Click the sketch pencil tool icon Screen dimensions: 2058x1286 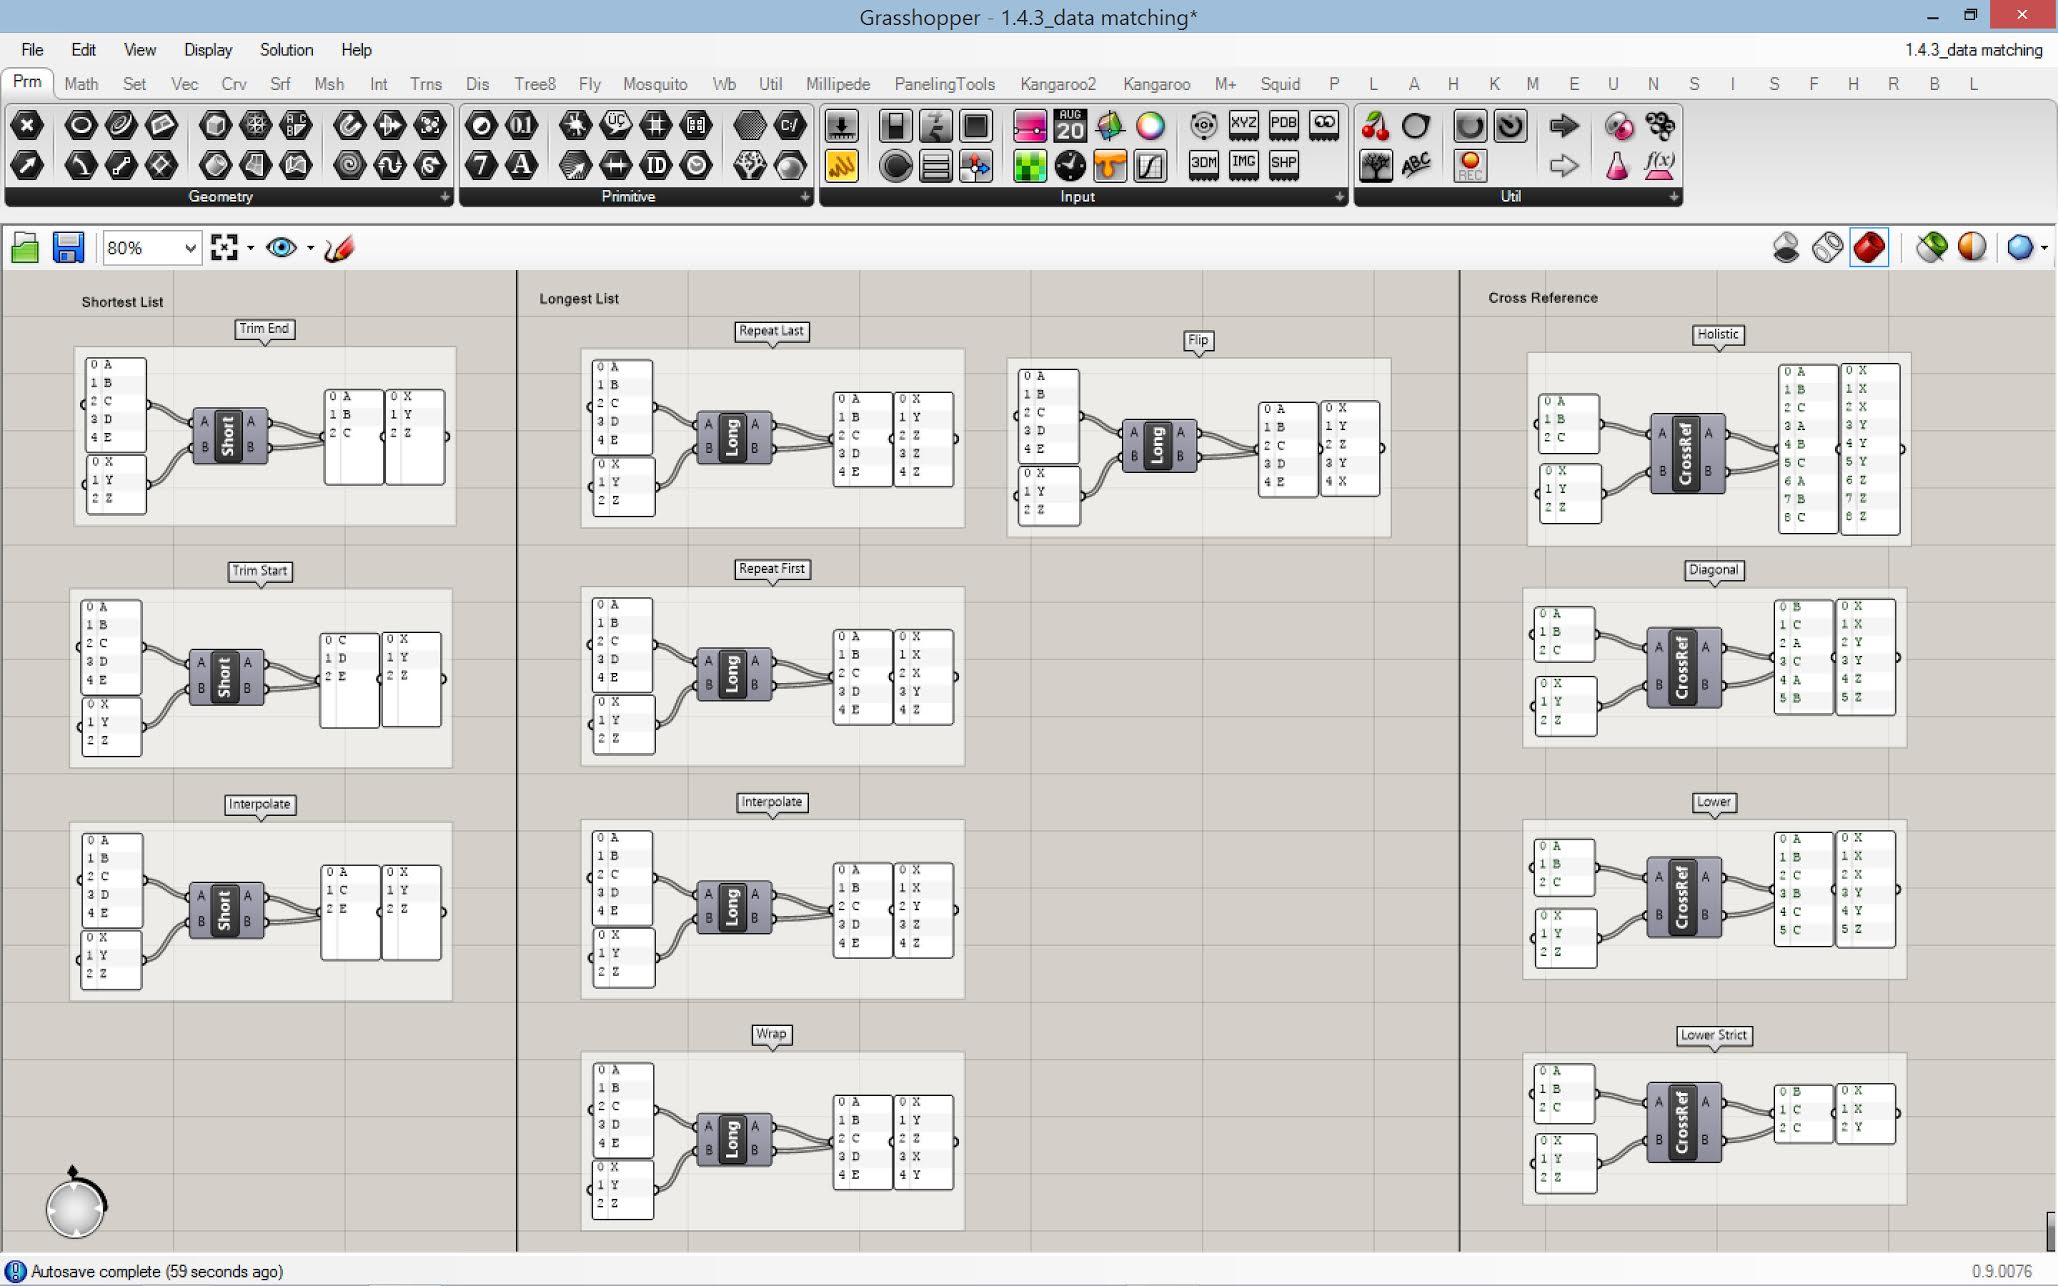coord(339,248)
